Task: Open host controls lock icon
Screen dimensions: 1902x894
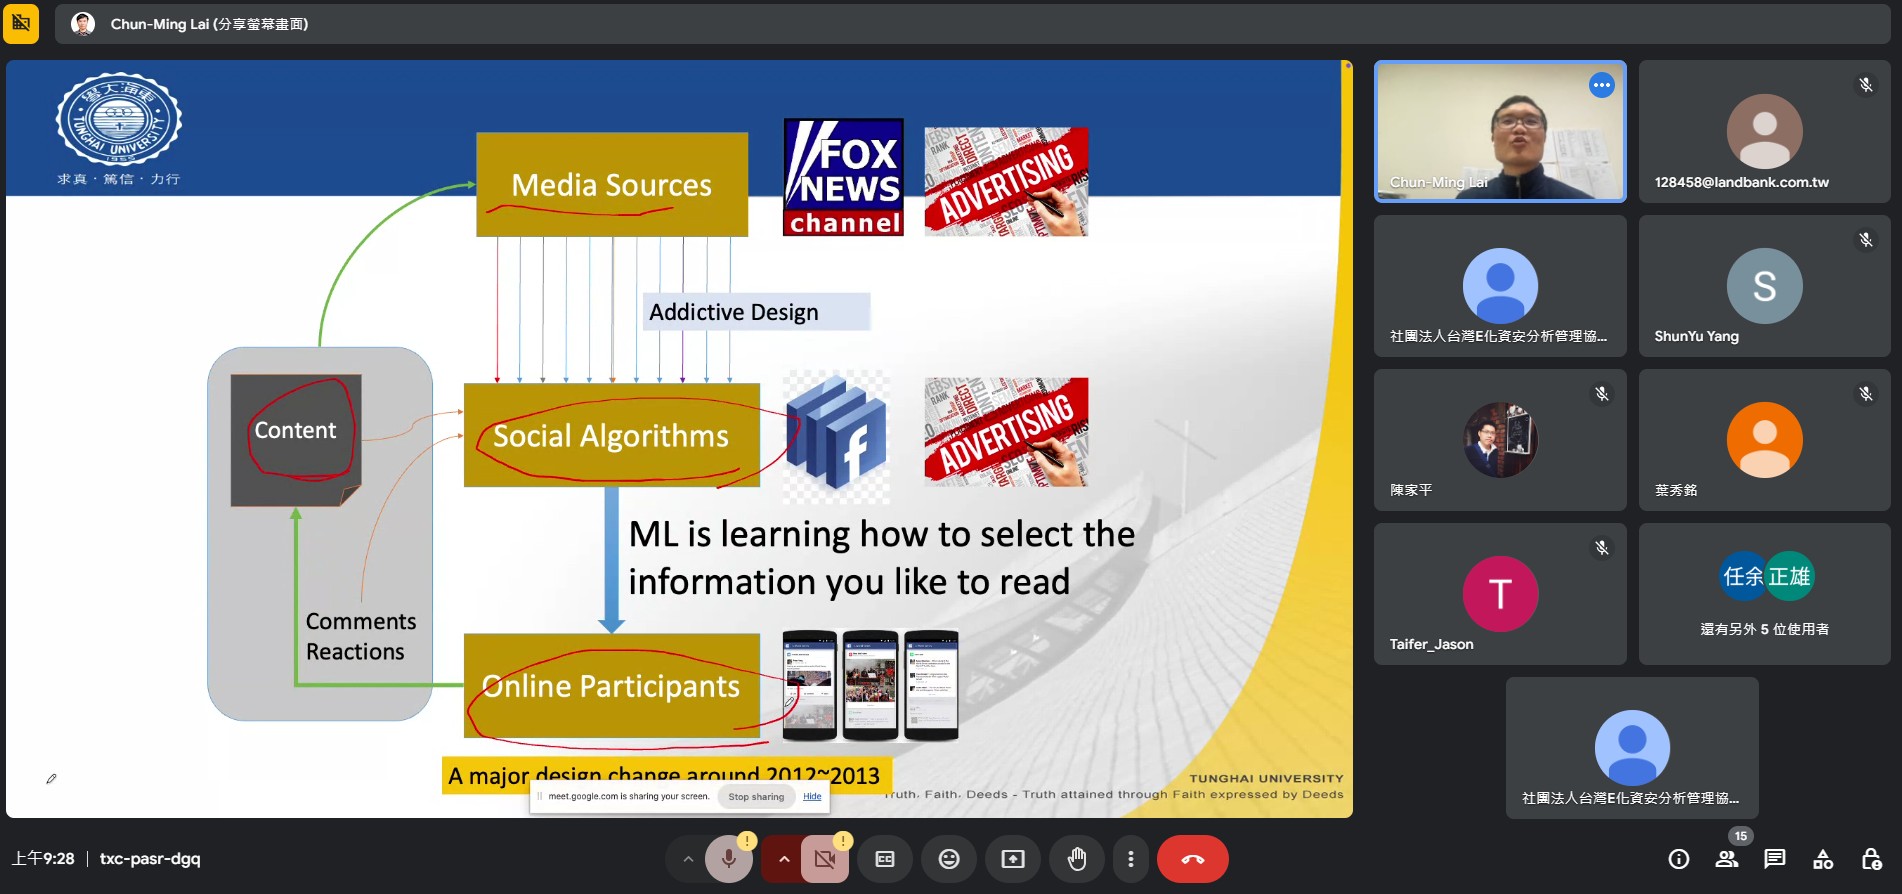Action: (x=1871, y=859)
